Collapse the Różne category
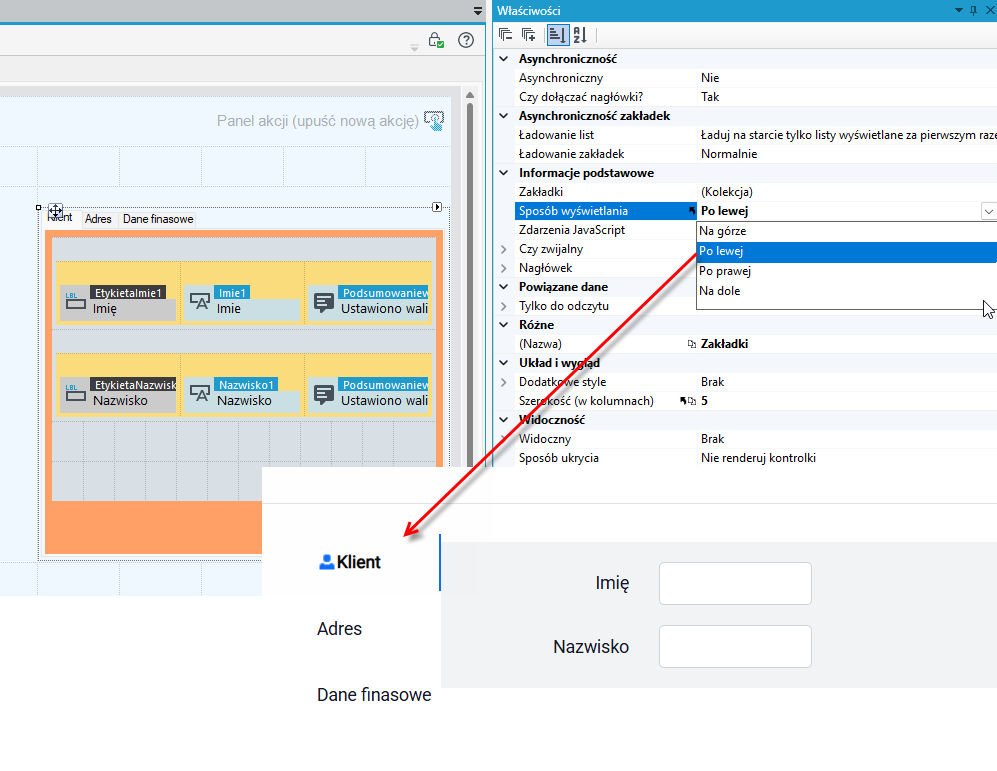The height and width of the screenshot is (771, 997). click(504, 325)
